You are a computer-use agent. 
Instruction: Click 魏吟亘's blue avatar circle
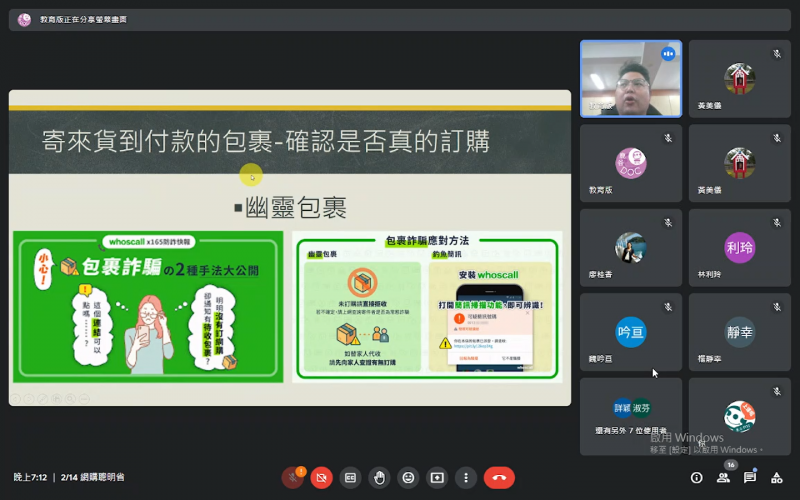point(631,332)
